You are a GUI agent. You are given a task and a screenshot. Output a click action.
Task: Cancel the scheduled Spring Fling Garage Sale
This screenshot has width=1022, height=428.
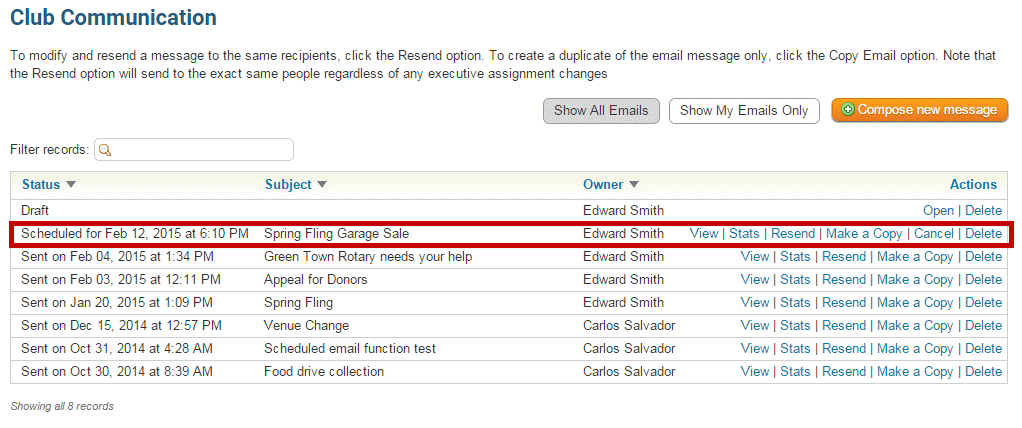933,234
